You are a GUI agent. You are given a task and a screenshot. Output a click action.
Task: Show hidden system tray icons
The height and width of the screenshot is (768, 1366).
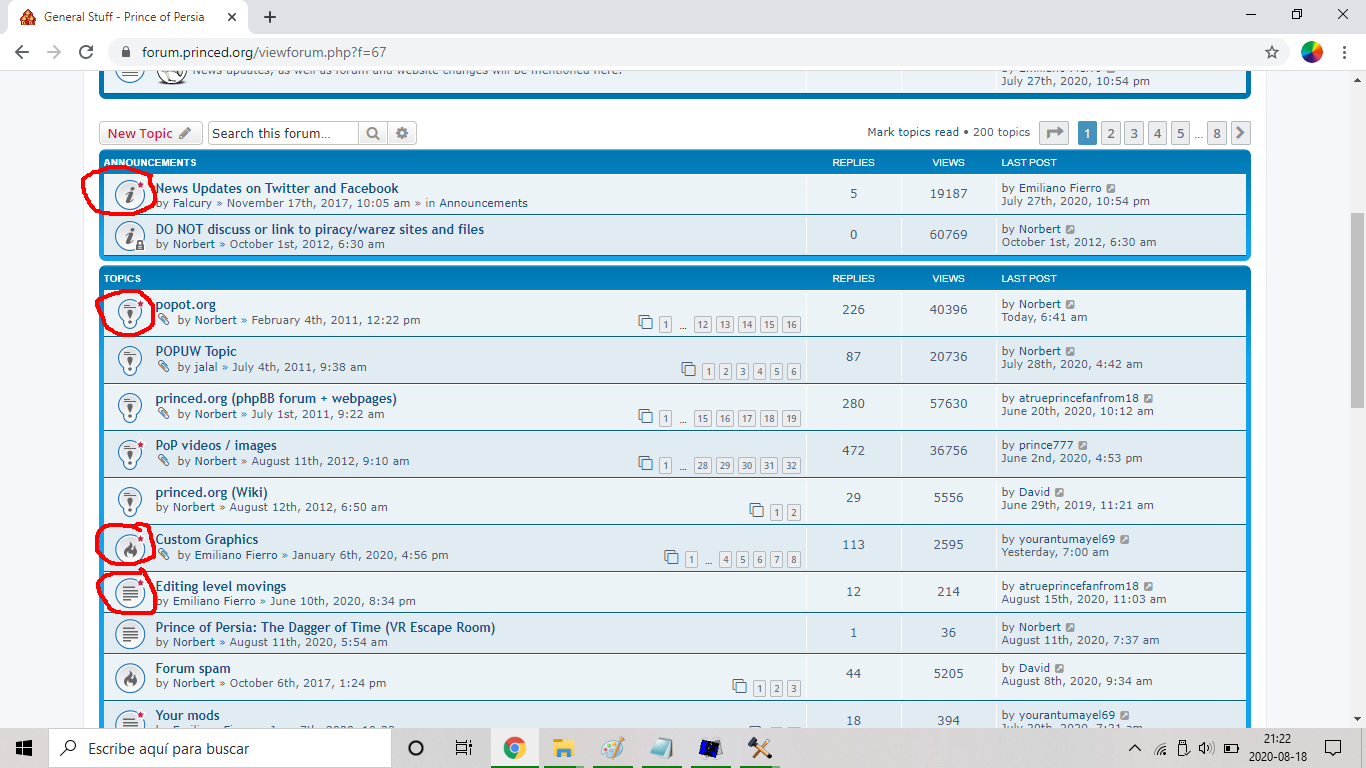tap(1134, 748)
